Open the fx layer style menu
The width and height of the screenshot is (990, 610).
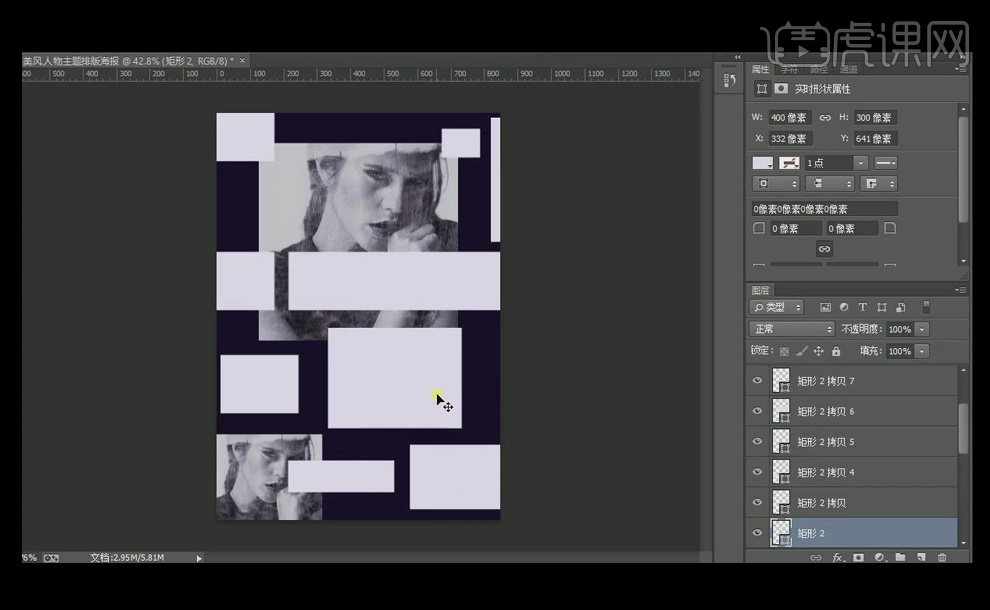[x=838, y=557]
